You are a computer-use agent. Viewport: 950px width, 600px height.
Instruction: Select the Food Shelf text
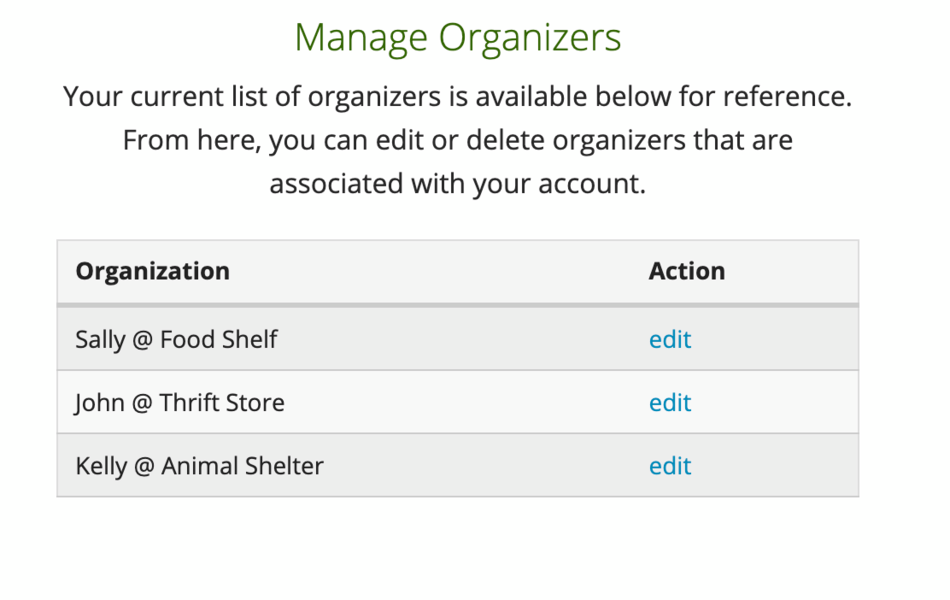coord(218,340)
